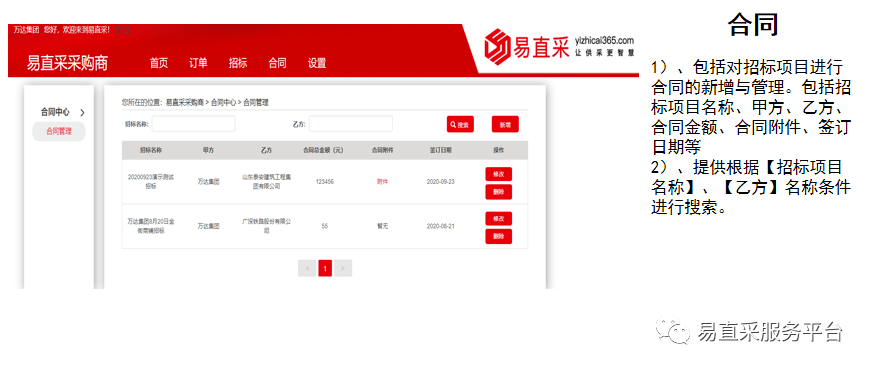Image resolution: width=872 pixels, height=370 pixels.
Task: Click the 山东泰安建筑工程集团有限公司 cell
Action: pyautogui.click(x=266, y=182)
